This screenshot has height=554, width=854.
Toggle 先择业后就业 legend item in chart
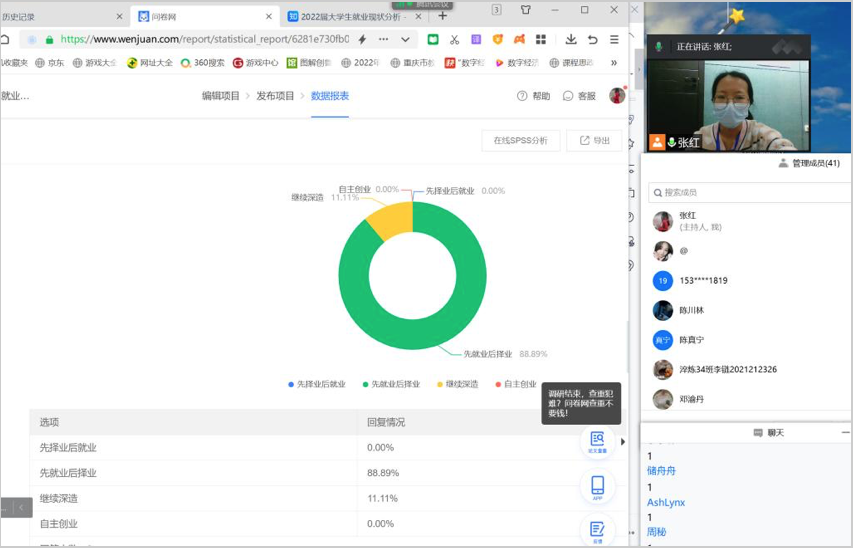pos(316,384)
